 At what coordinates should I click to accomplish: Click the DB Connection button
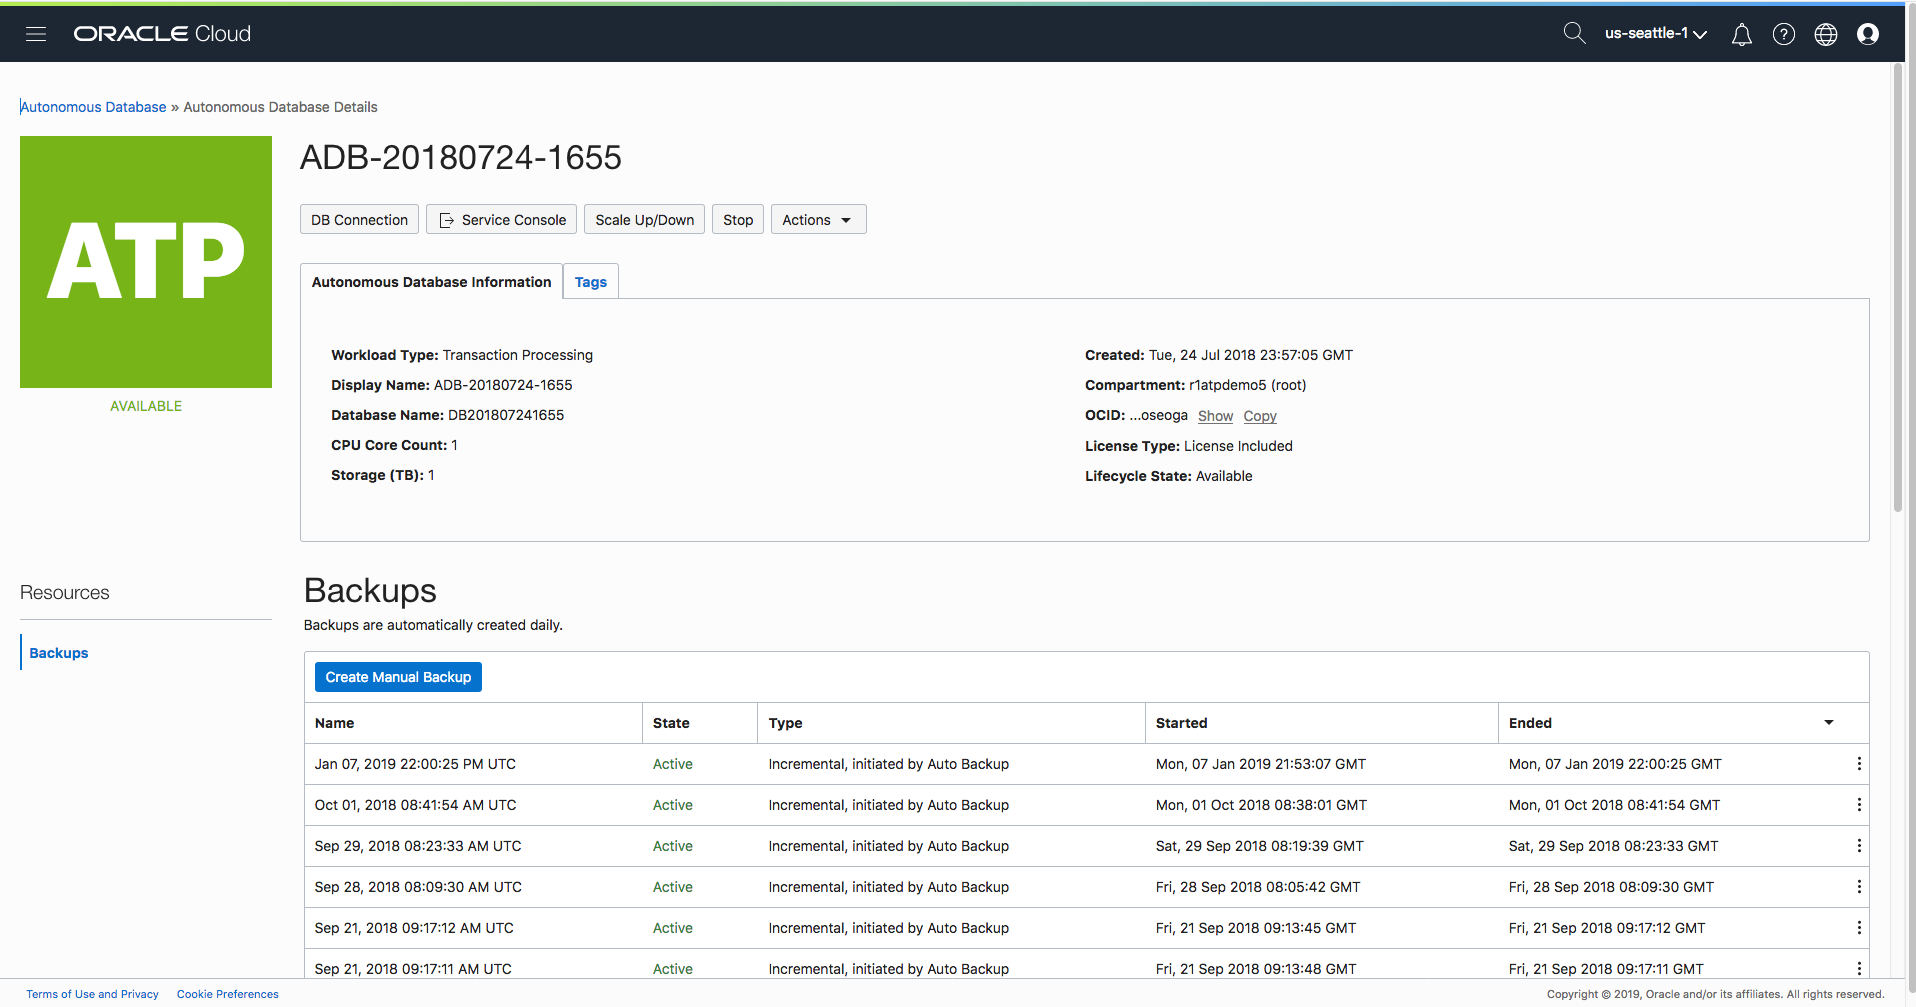coord(359,220)
